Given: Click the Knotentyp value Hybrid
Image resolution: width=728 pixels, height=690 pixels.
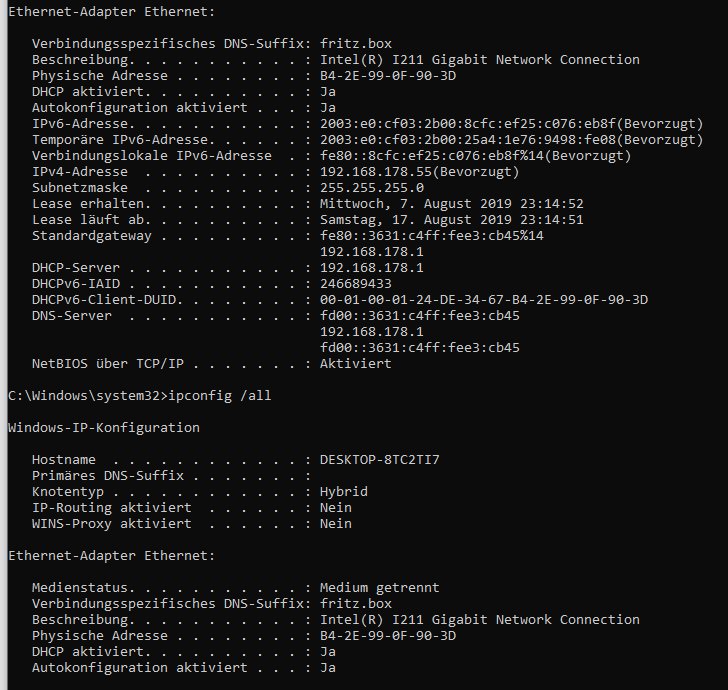Looking at the screenshot, I should (x=344, y=492).
